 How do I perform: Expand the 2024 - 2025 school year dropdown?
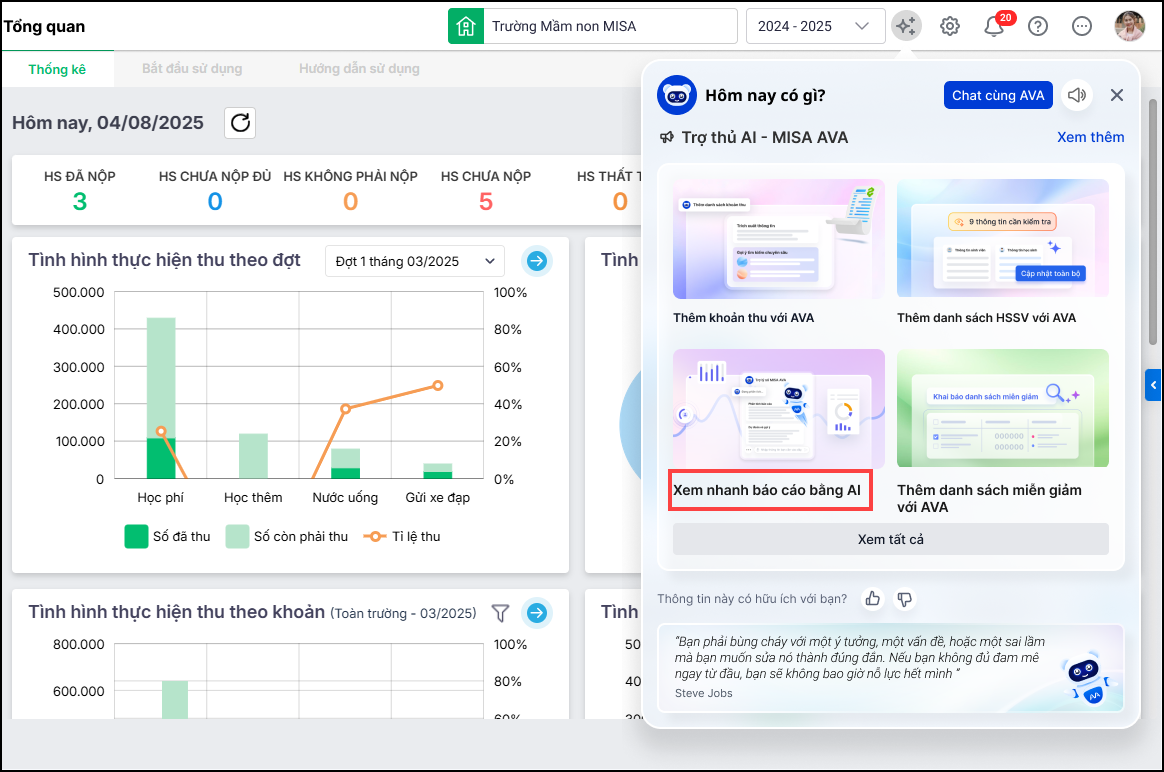[815, 26]
